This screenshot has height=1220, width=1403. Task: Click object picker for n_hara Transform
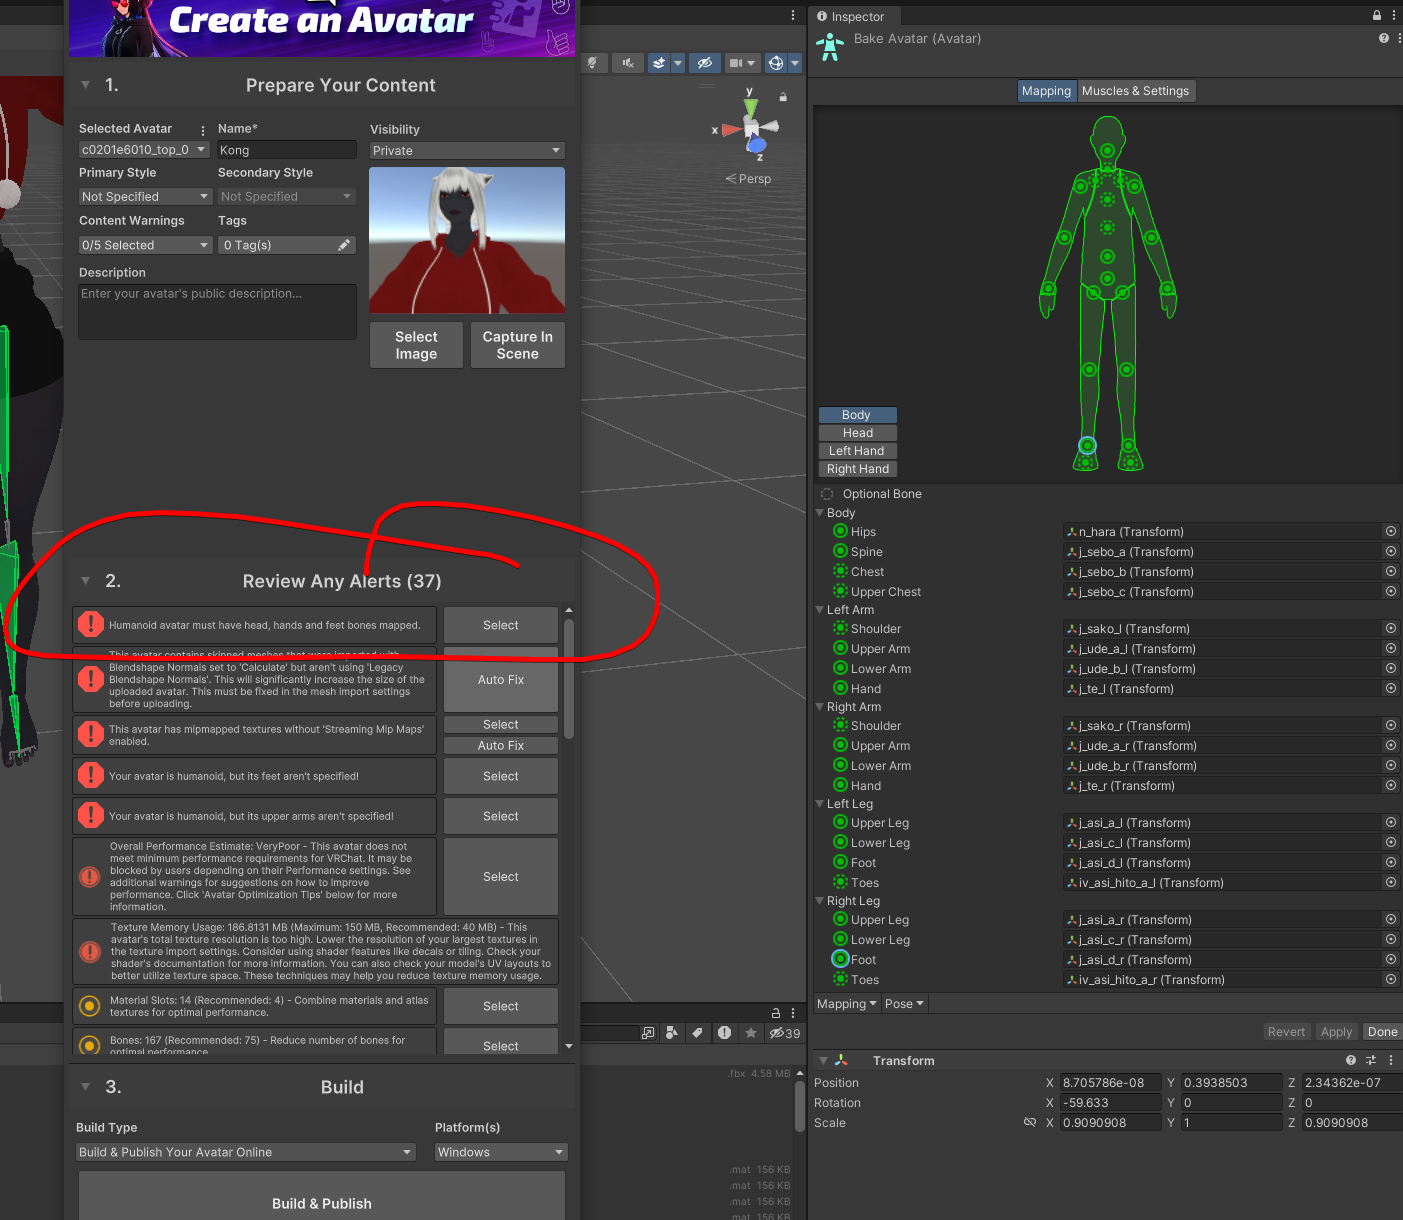coord(1390,531)
